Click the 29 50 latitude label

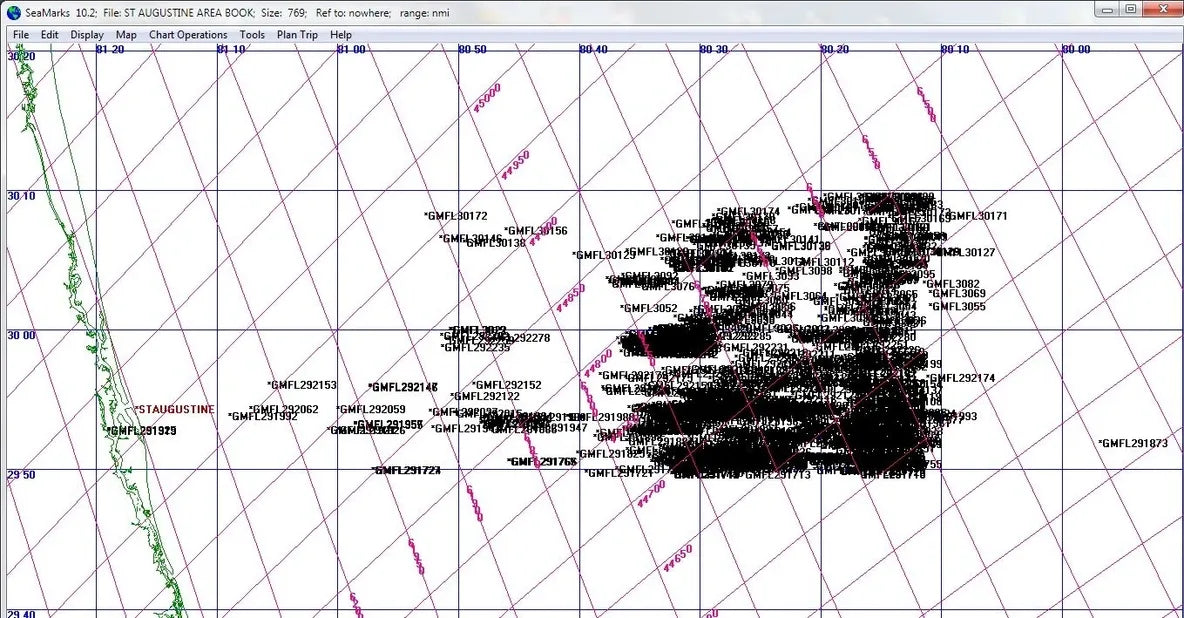pos(21,474)
